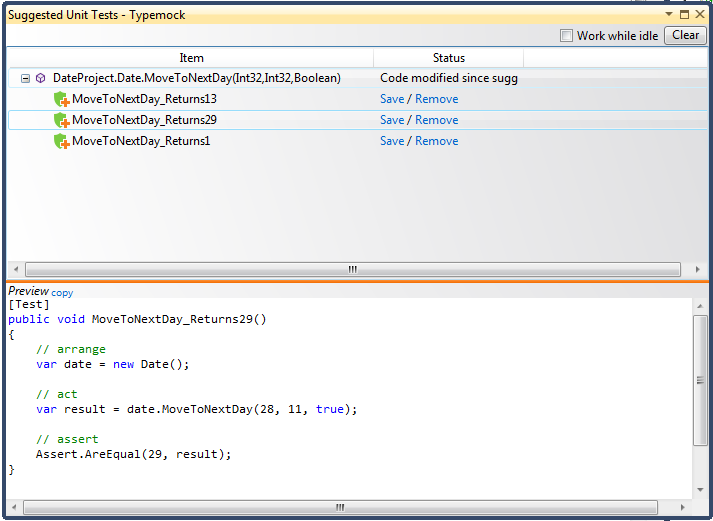Save the MoveToNextDay_Returns13 test

[392, 99]
